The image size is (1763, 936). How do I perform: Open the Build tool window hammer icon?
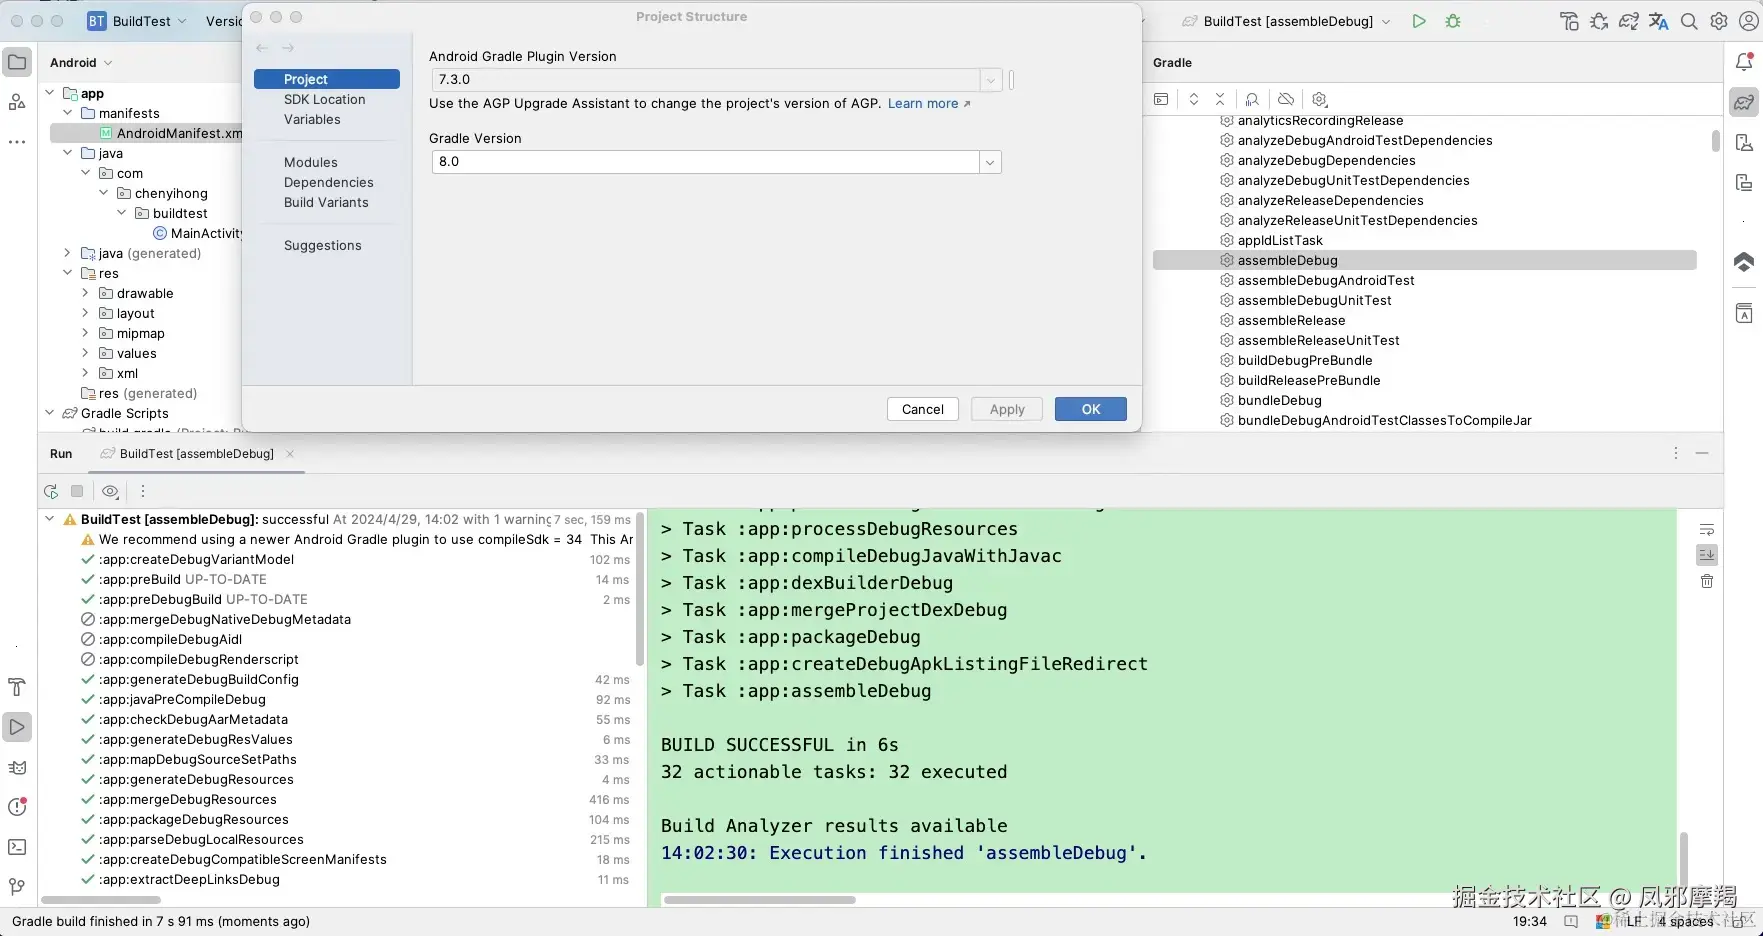(x=17, y=687)
